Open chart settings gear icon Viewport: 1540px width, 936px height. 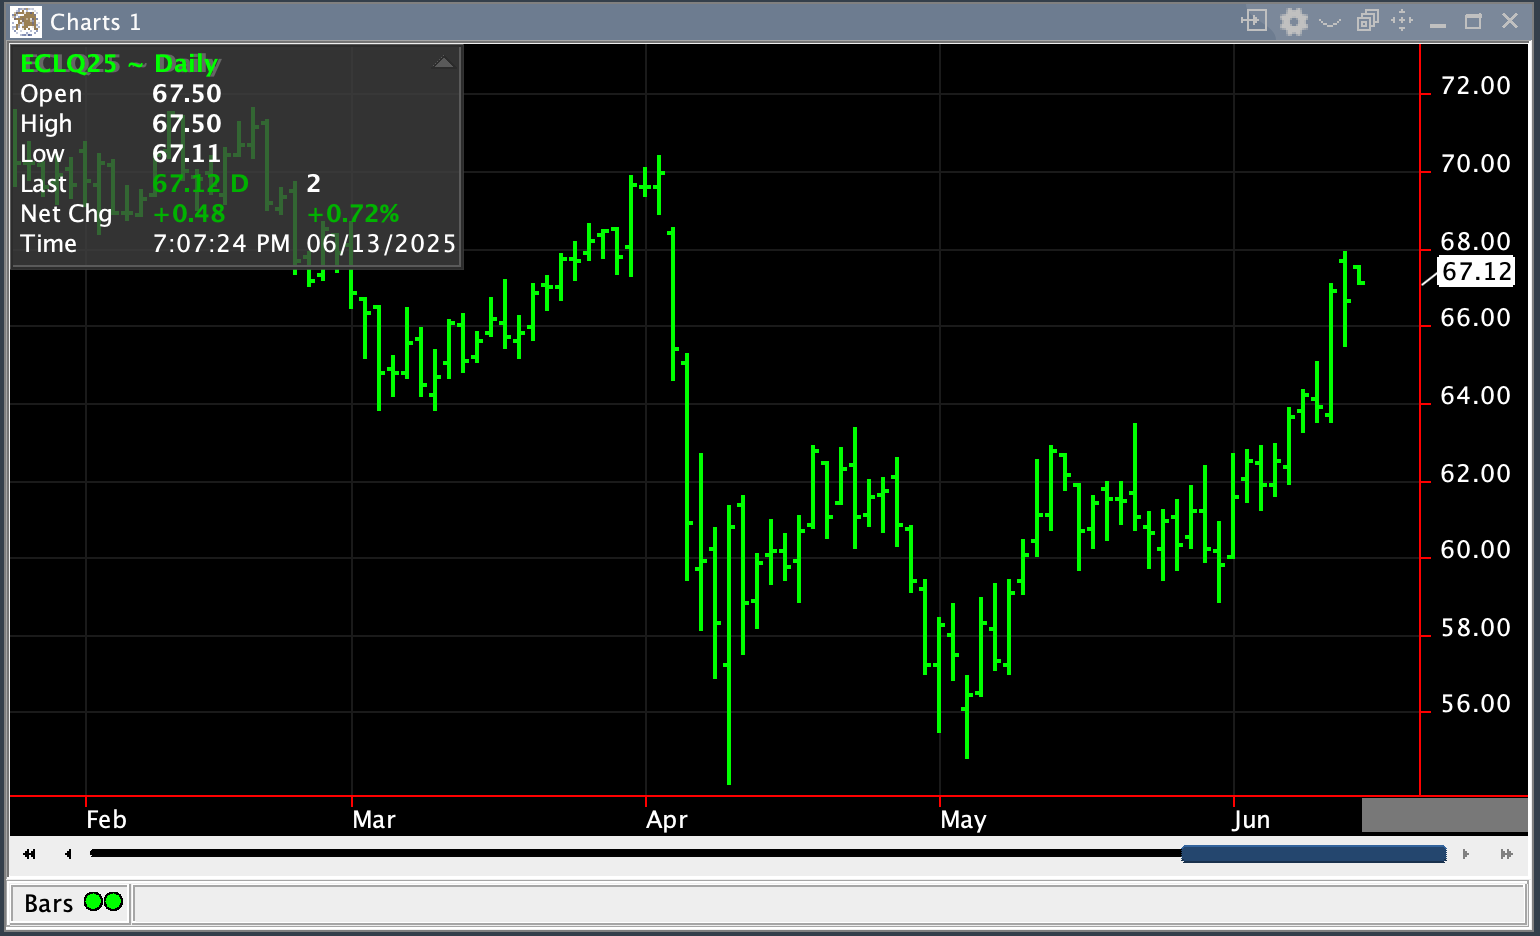[x=1294, y=21]
